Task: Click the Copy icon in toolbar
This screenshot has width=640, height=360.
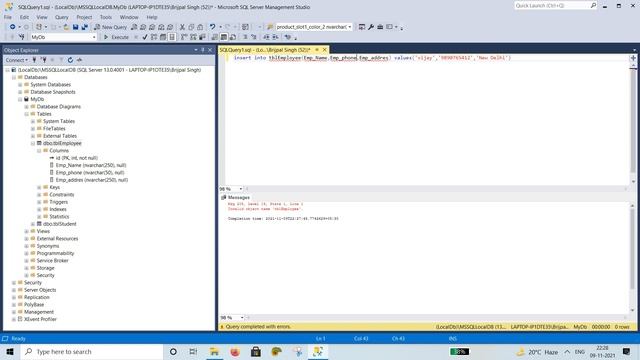Action: [x=191, y=27]
